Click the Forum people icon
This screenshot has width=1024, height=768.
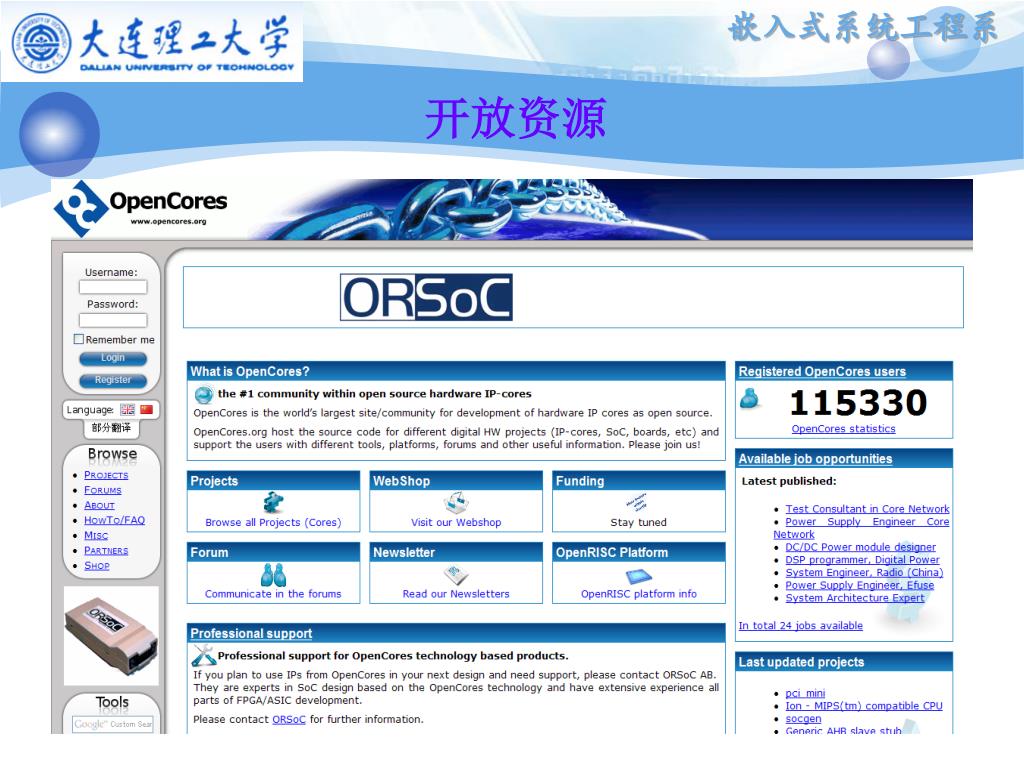(x=273, y=575)
